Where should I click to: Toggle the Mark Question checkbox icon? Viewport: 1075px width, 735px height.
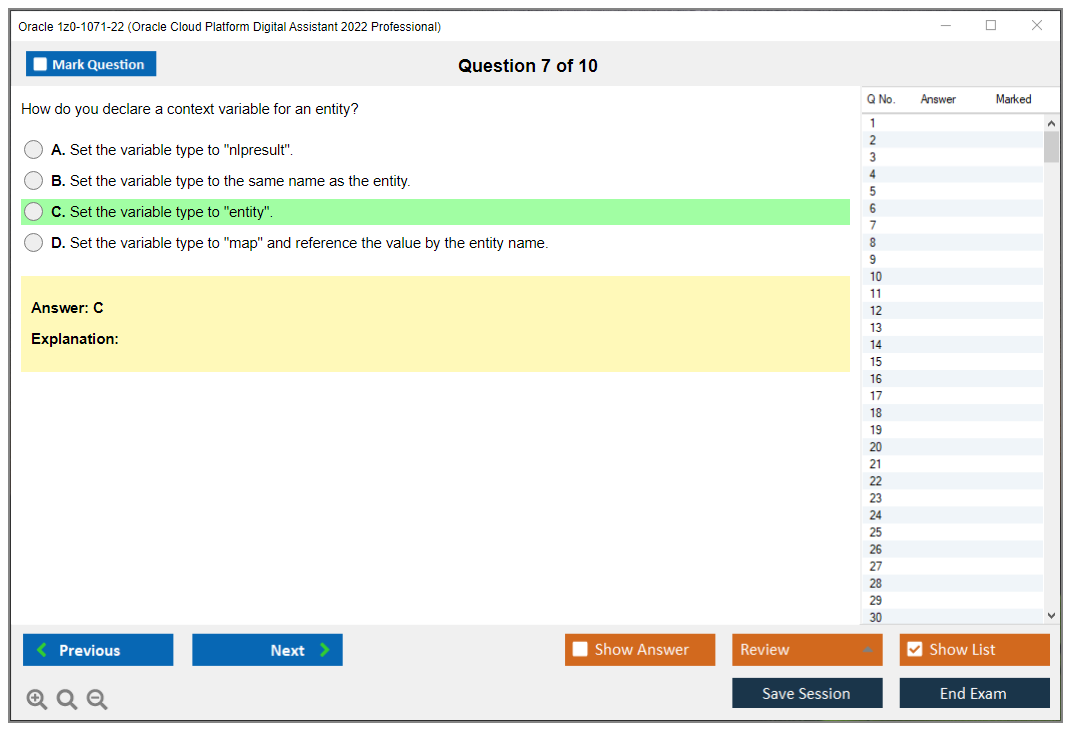click(x=39, y=63)
